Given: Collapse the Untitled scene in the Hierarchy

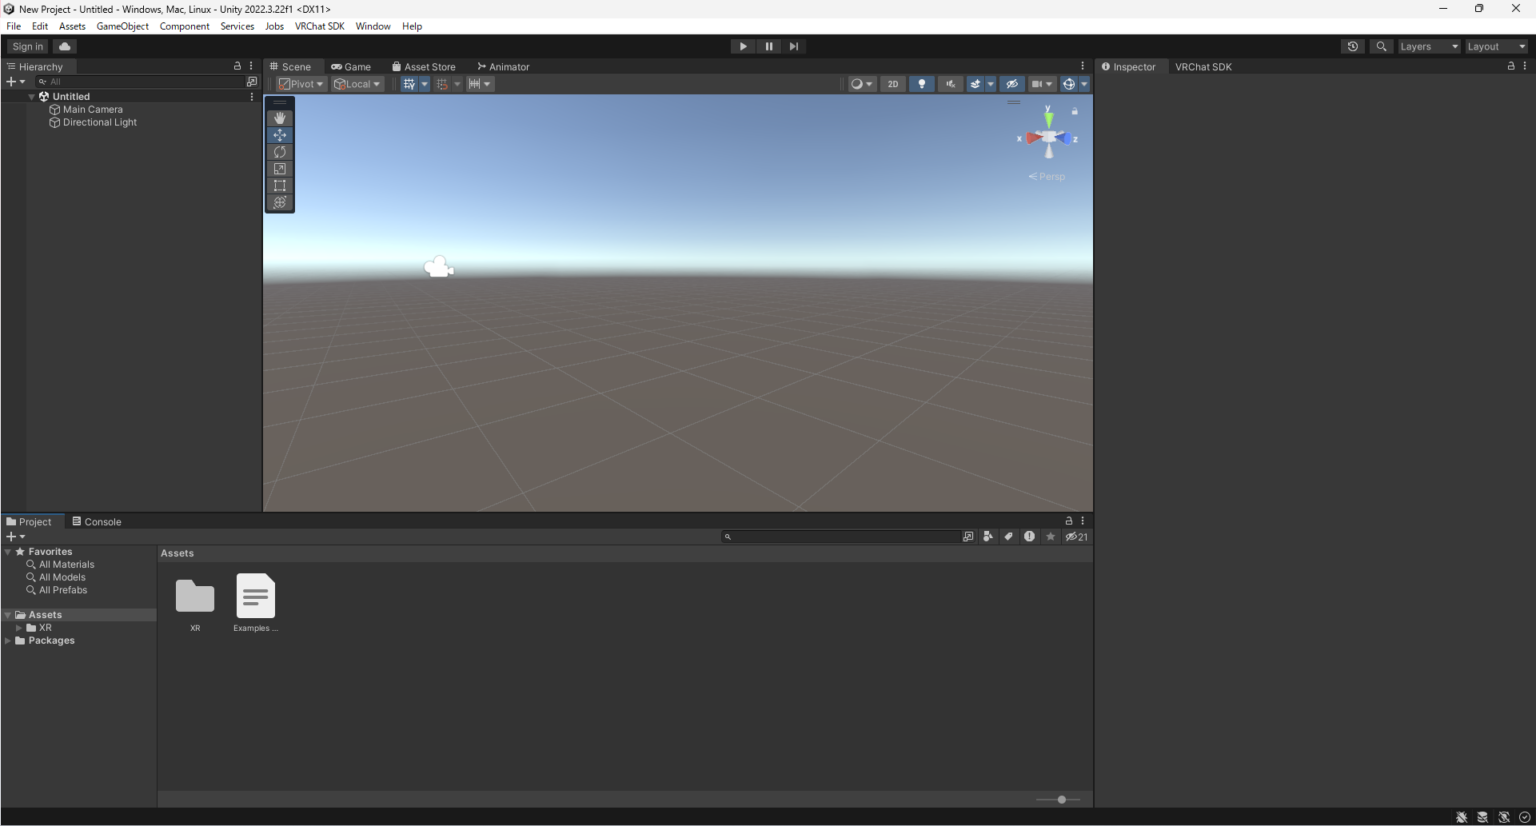Looking at the screenshot, I should (x=32, y=96).
